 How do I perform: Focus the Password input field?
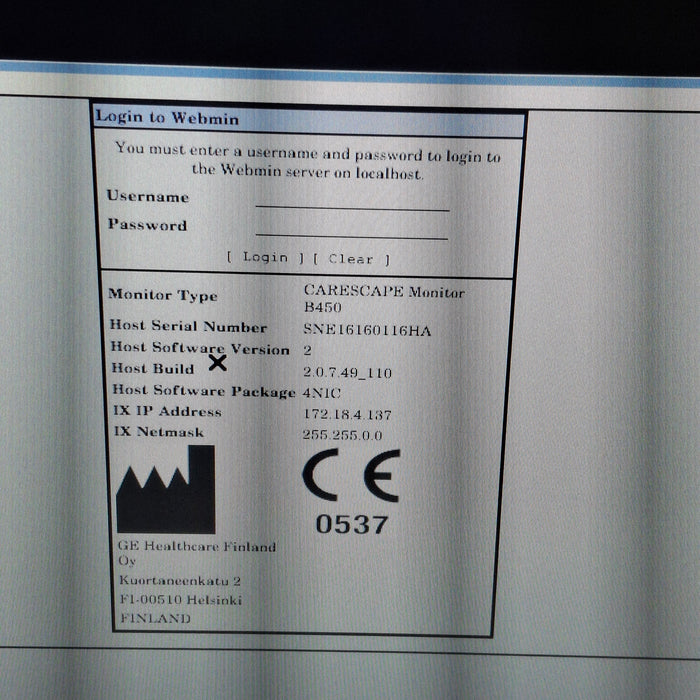(352, 228)
